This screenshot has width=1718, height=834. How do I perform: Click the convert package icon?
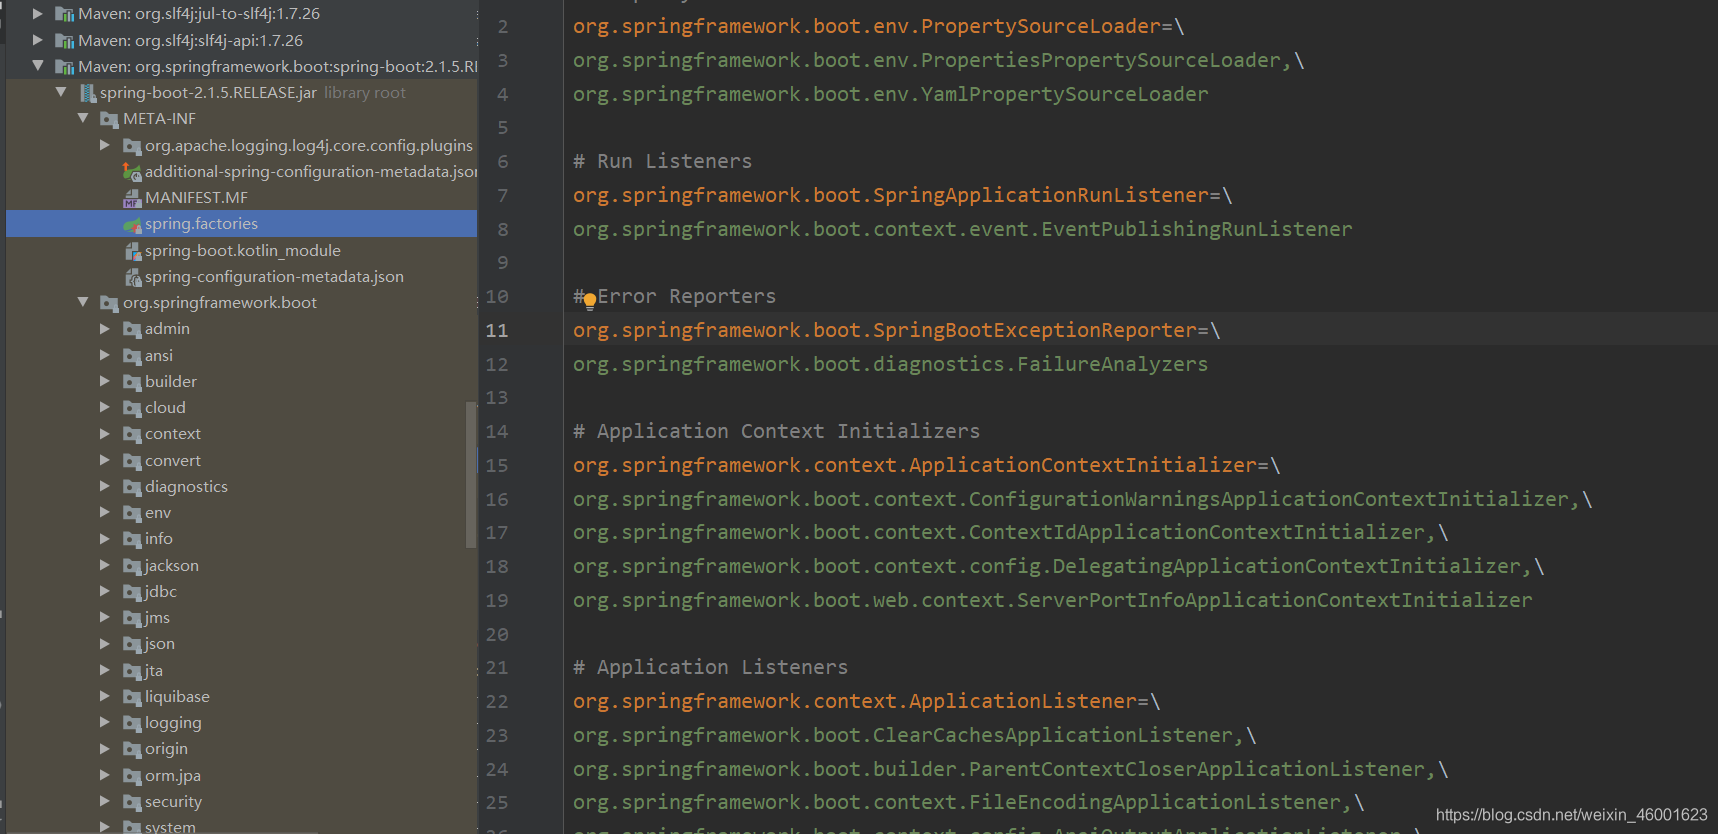(132, 461)
